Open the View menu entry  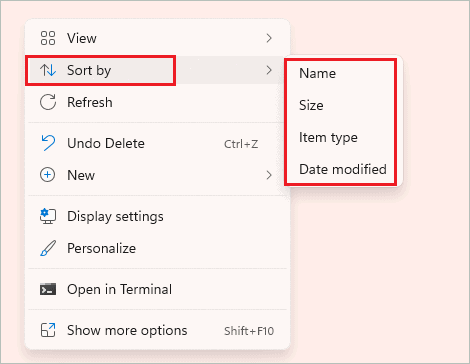(157, 38)
